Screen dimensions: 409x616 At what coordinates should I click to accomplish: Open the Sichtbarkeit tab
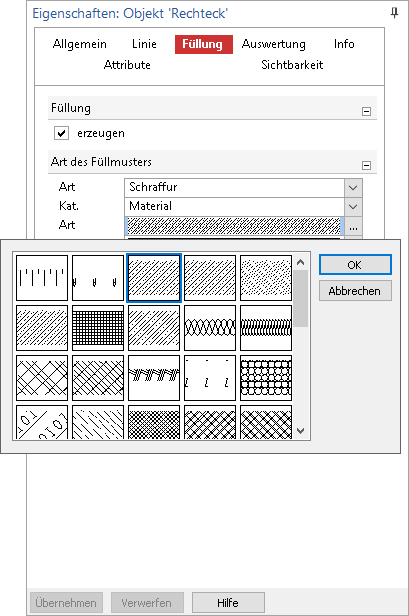click(292, 65)
